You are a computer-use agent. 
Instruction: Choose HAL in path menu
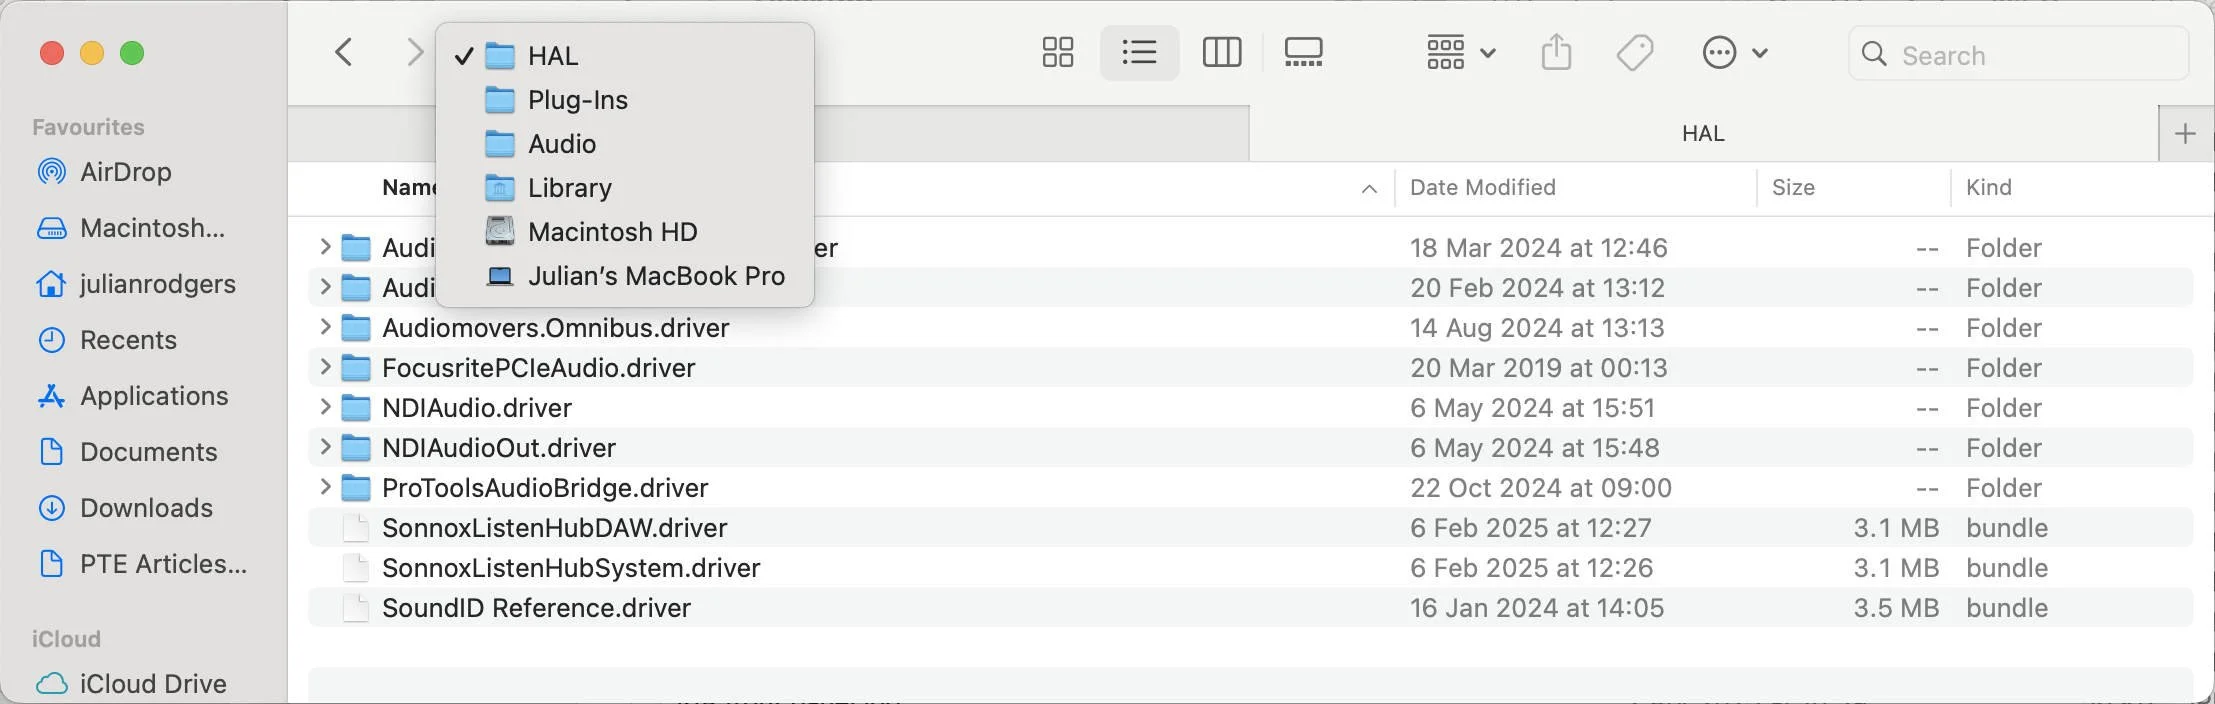coord(625,56)
